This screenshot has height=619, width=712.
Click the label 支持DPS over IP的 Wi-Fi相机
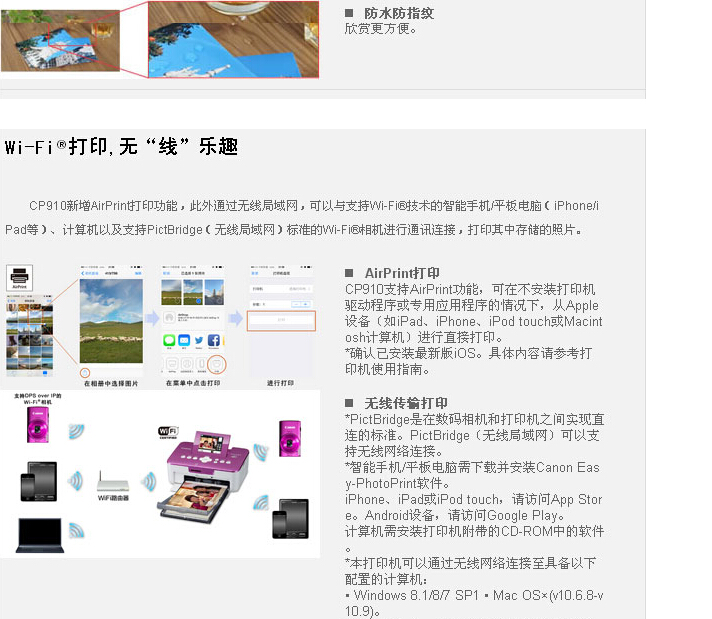38,399
